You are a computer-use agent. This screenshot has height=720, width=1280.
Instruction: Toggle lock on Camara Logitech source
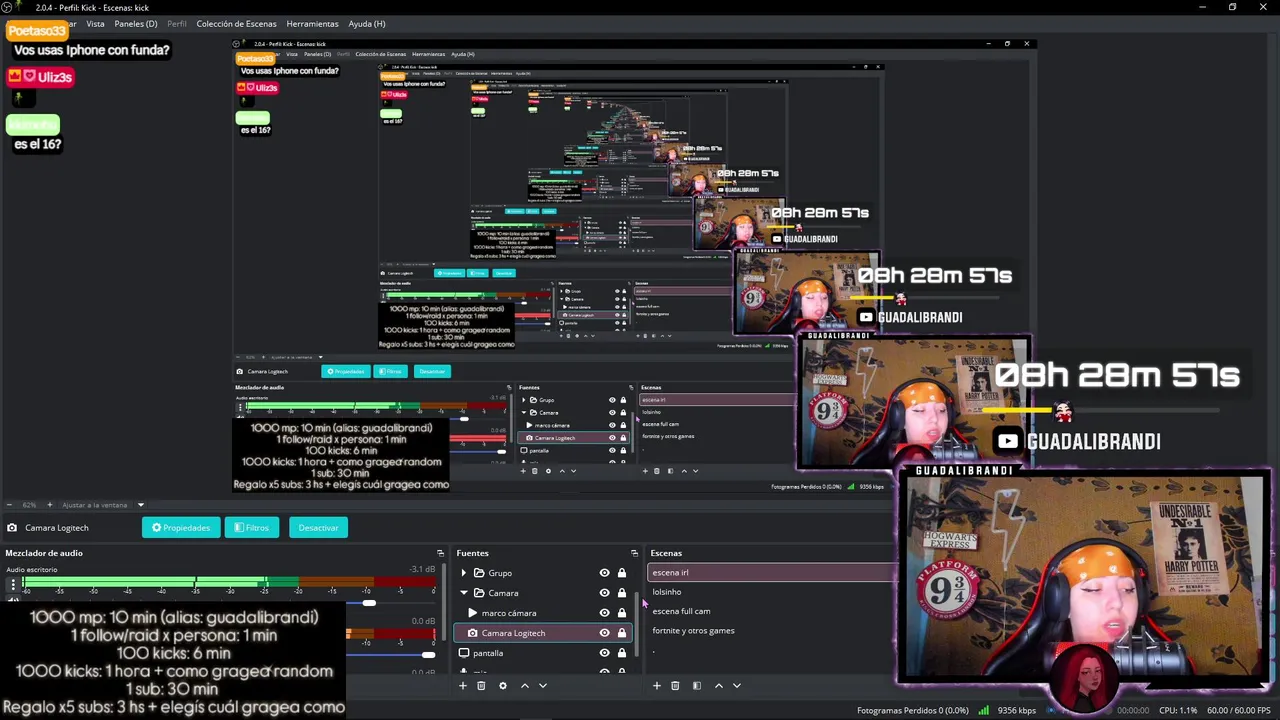622,633
